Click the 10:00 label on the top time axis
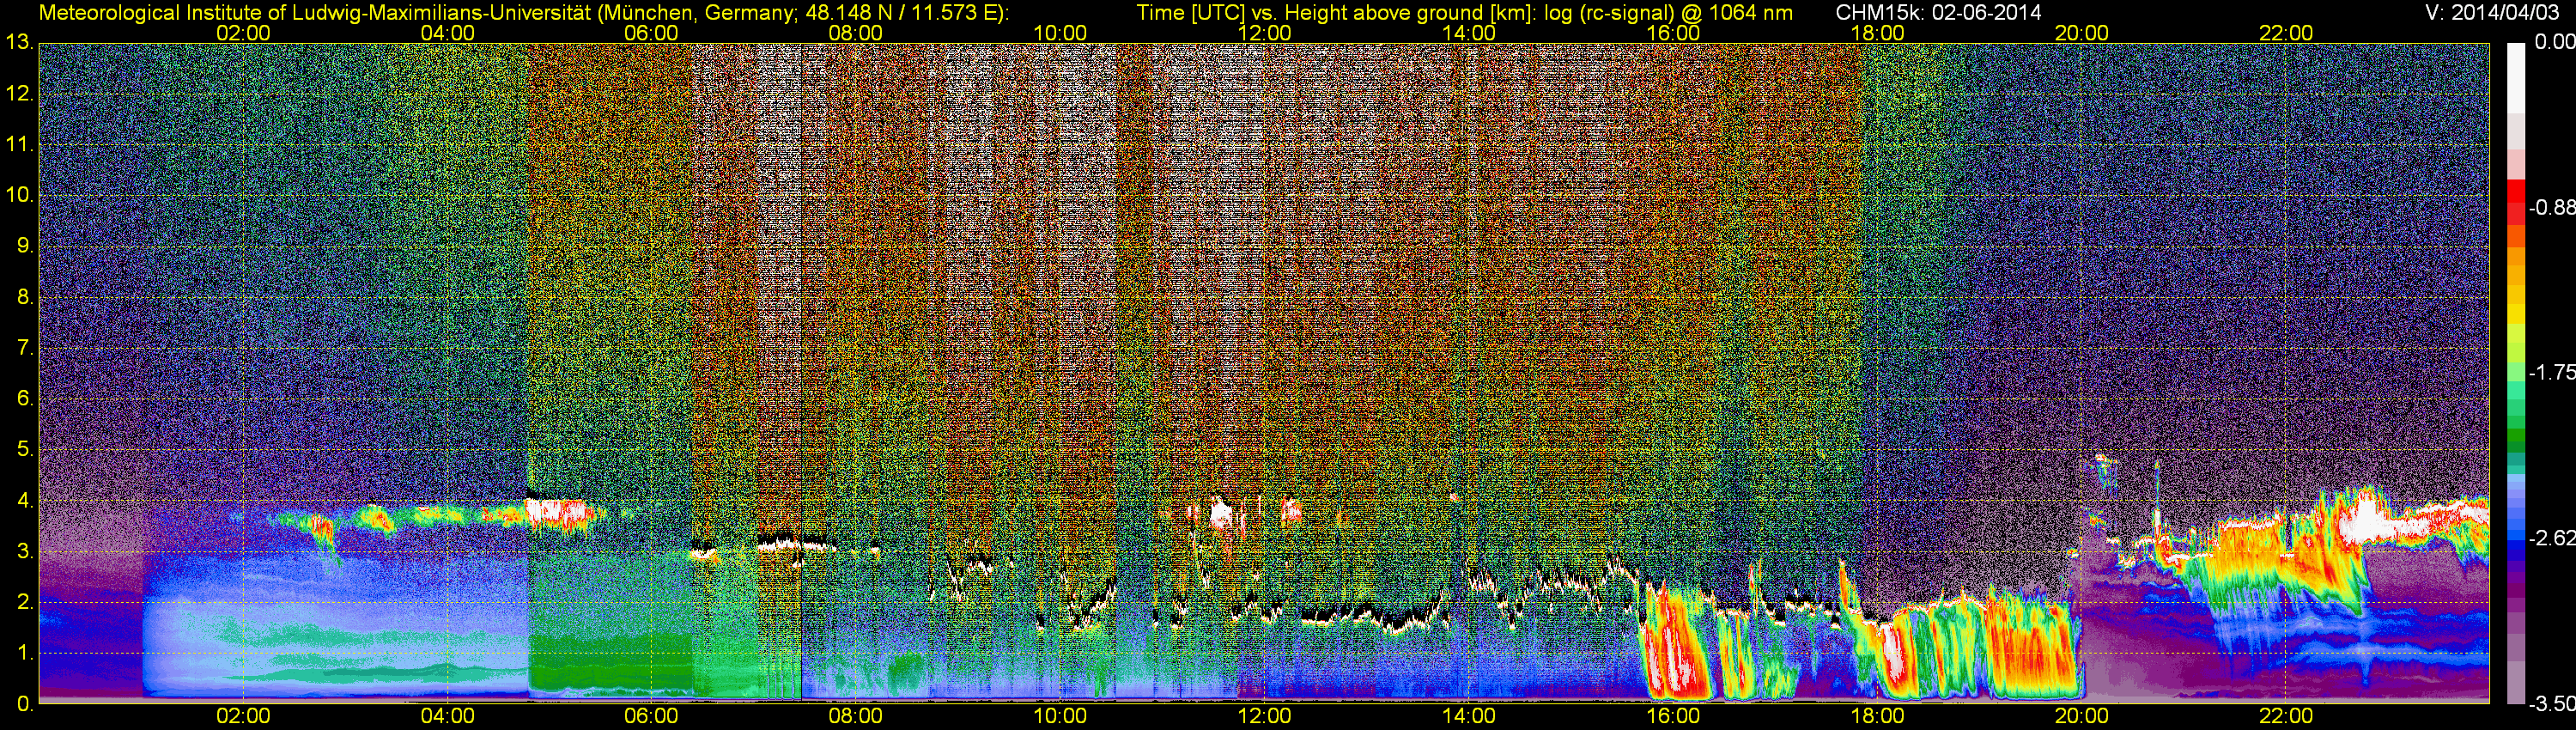The image size is (2576, 730). tap(1060, 33)
